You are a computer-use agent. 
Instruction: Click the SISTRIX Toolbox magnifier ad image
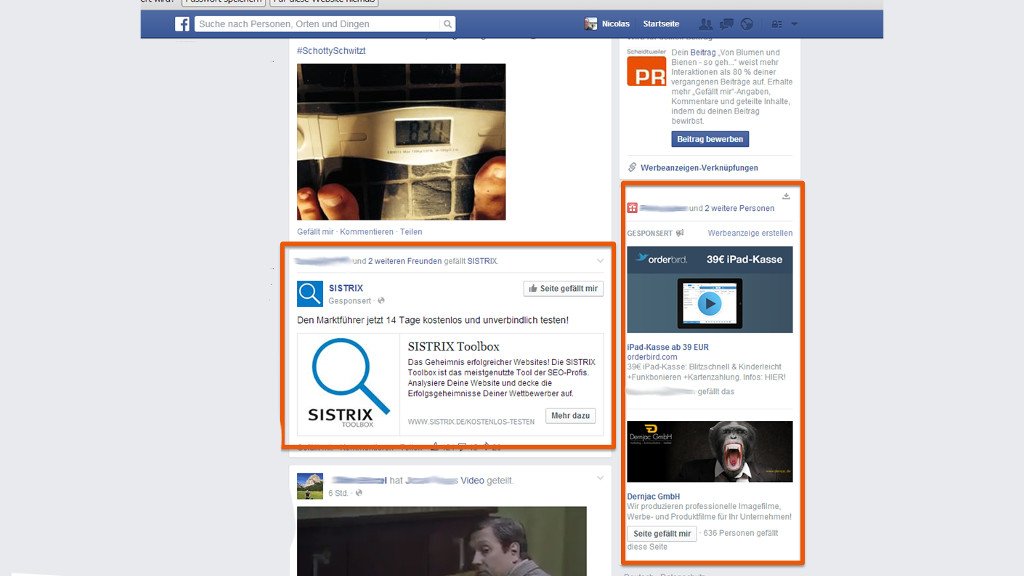[348, 385]
